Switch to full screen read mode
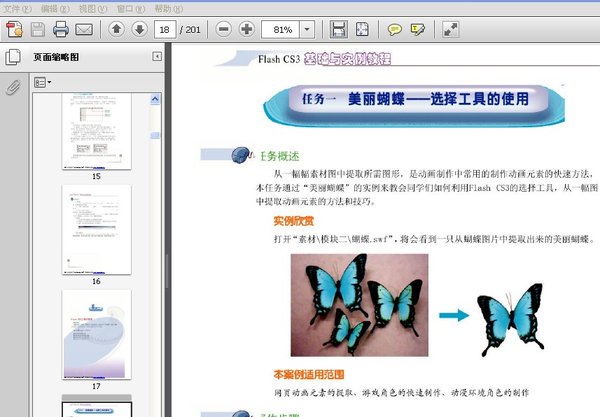This screenshot has width=600, height=417. tap(450, 29)
